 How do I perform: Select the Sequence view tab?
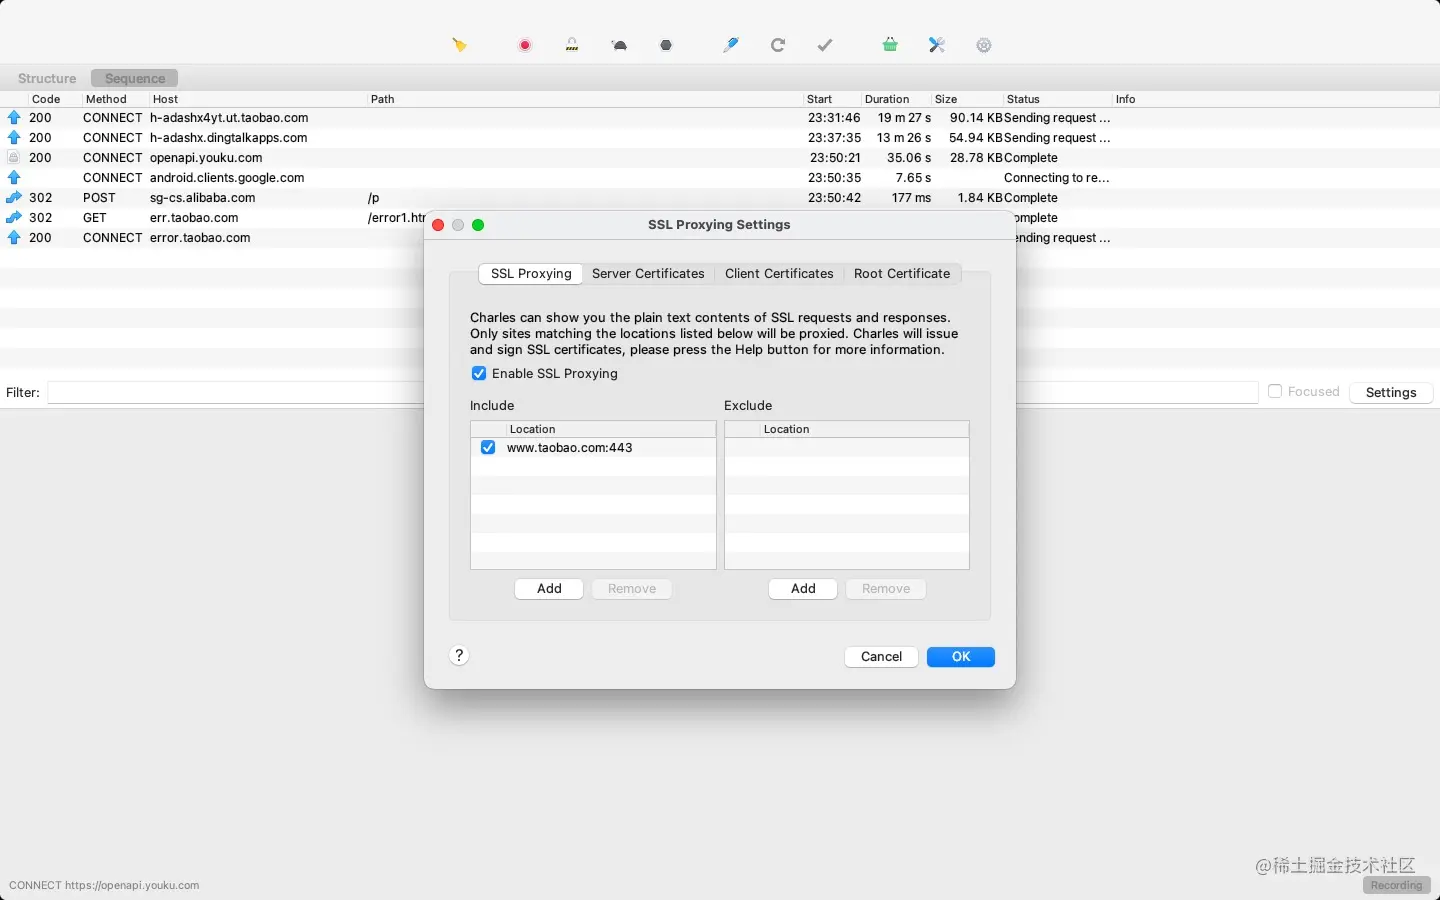[x=135, y=78]
